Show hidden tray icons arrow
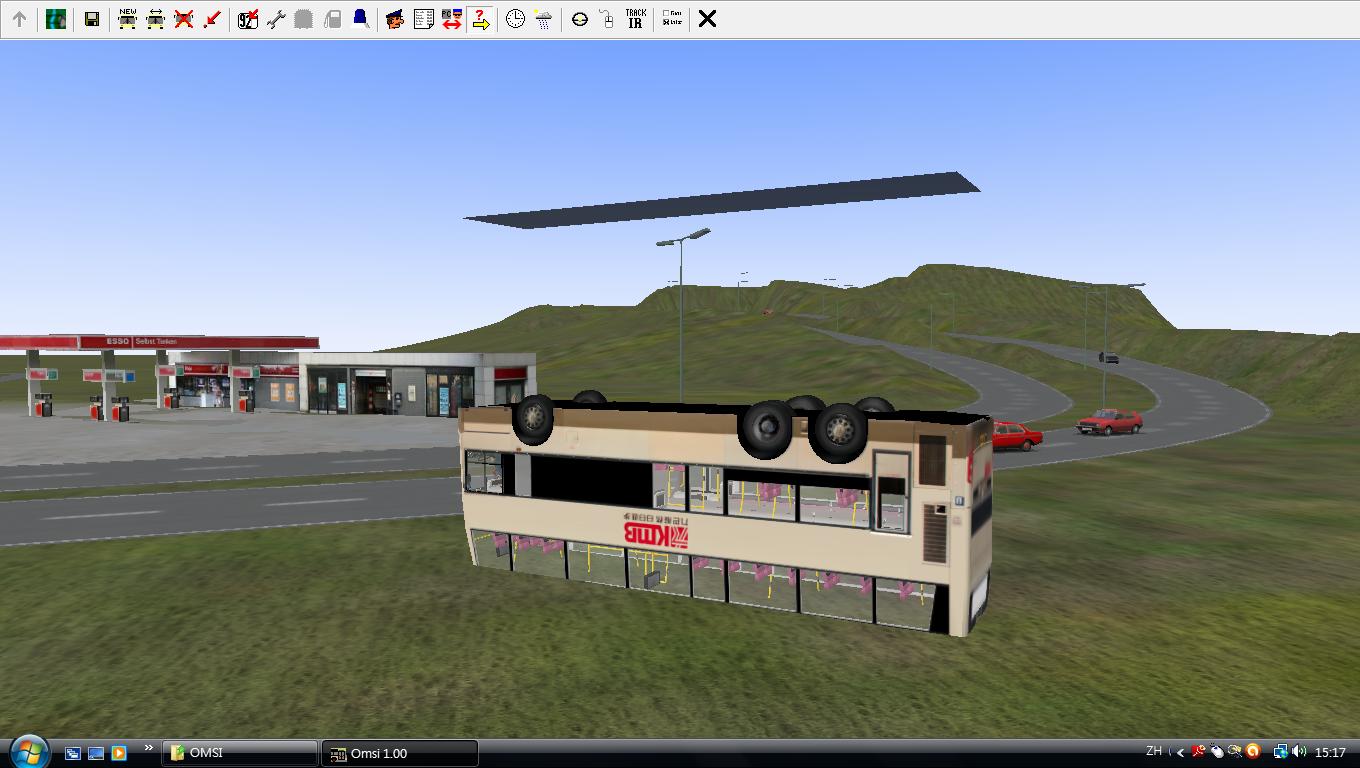Screen dimensions: 1360x768 (x=1181, y=752)
